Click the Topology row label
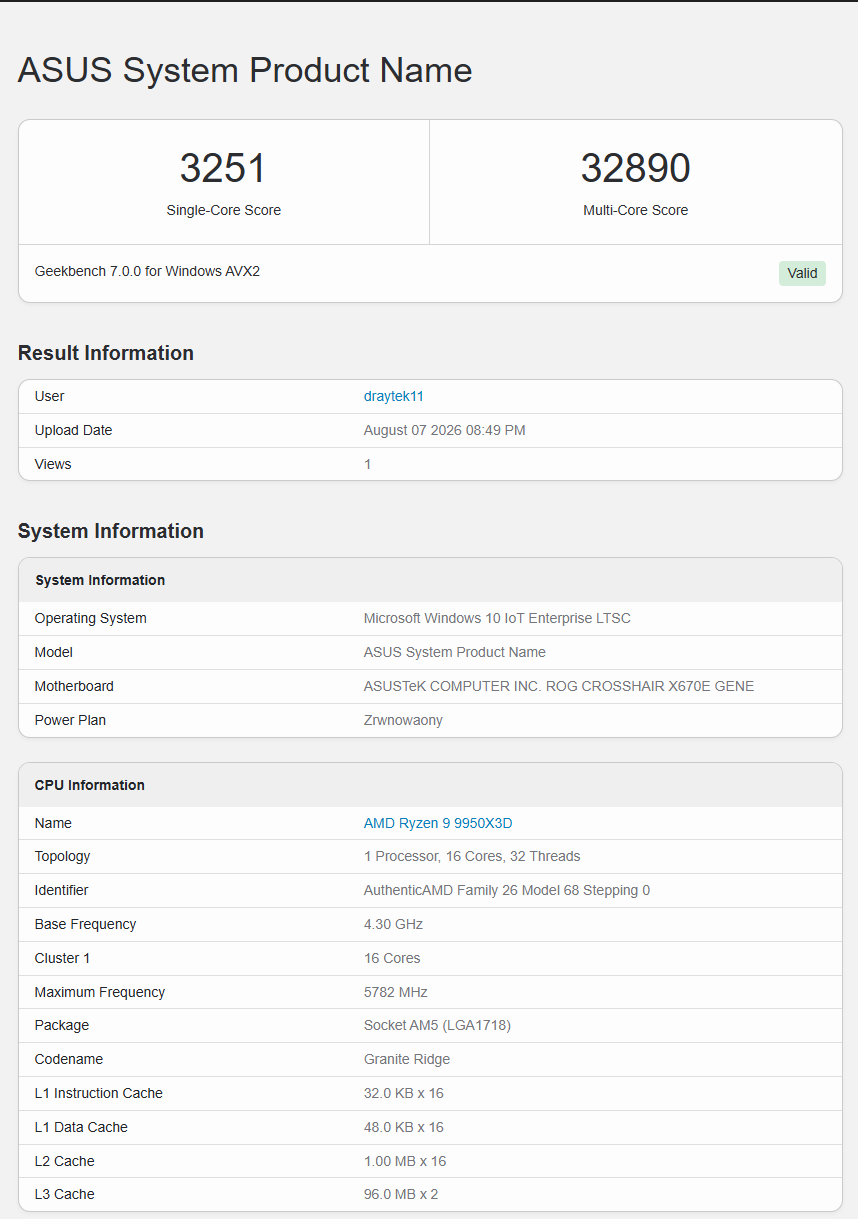Screen dimensions: 858x1219 click(62, 856)
